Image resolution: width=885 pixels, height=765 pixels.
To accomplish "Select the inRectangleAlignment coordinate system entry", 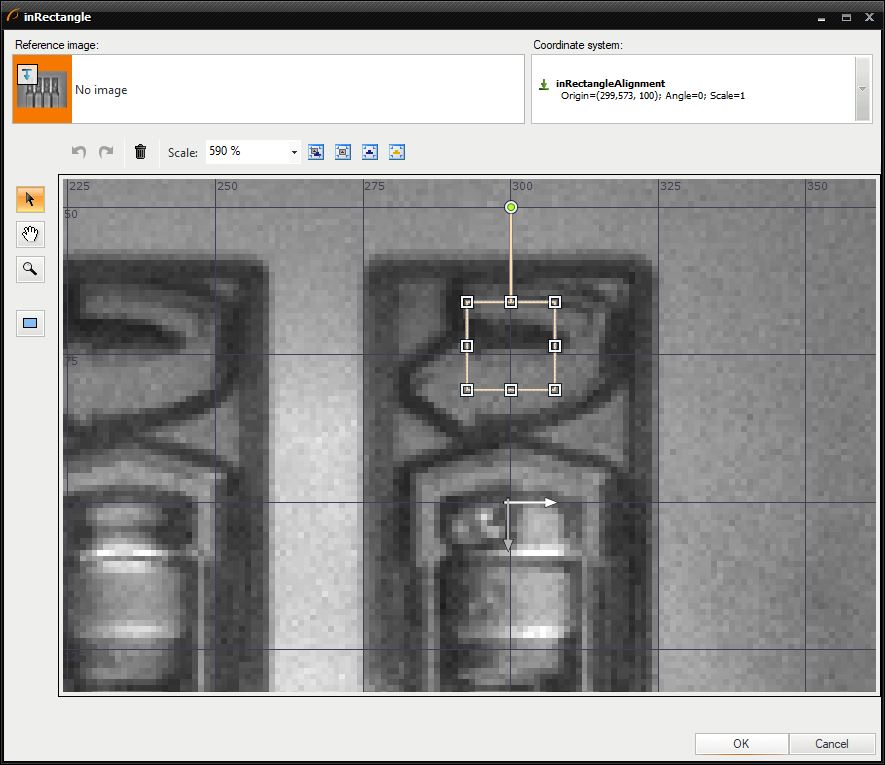I will 610,84.
